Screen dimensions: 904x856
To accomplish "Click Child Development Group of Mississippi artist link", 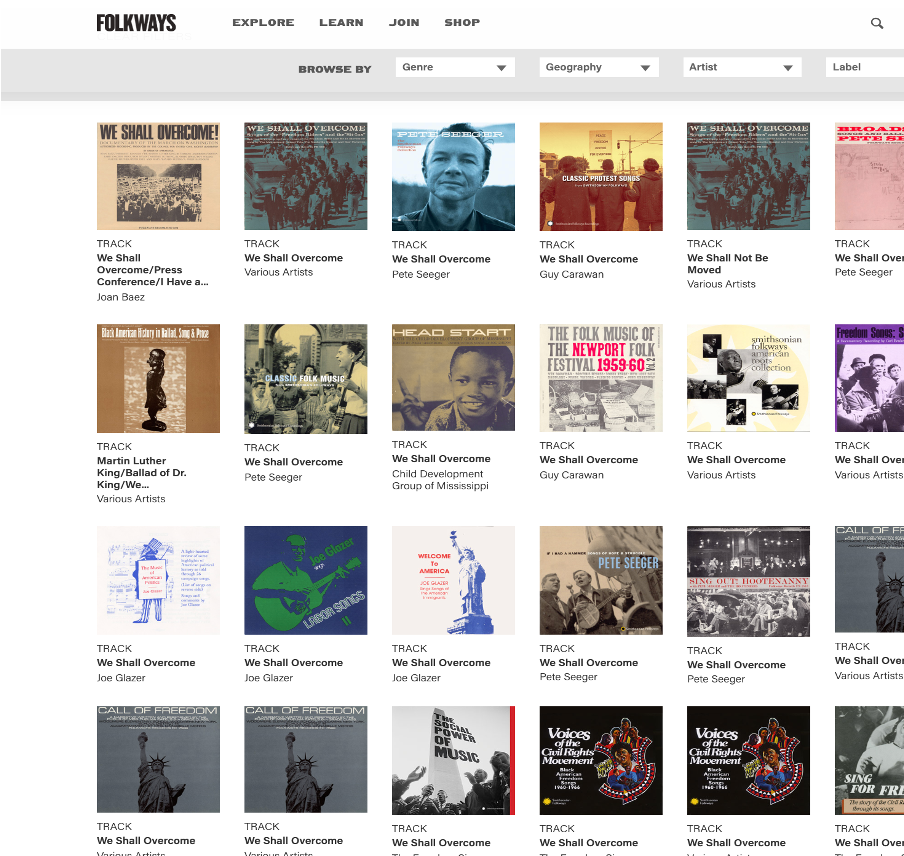I will coord(440,480).
